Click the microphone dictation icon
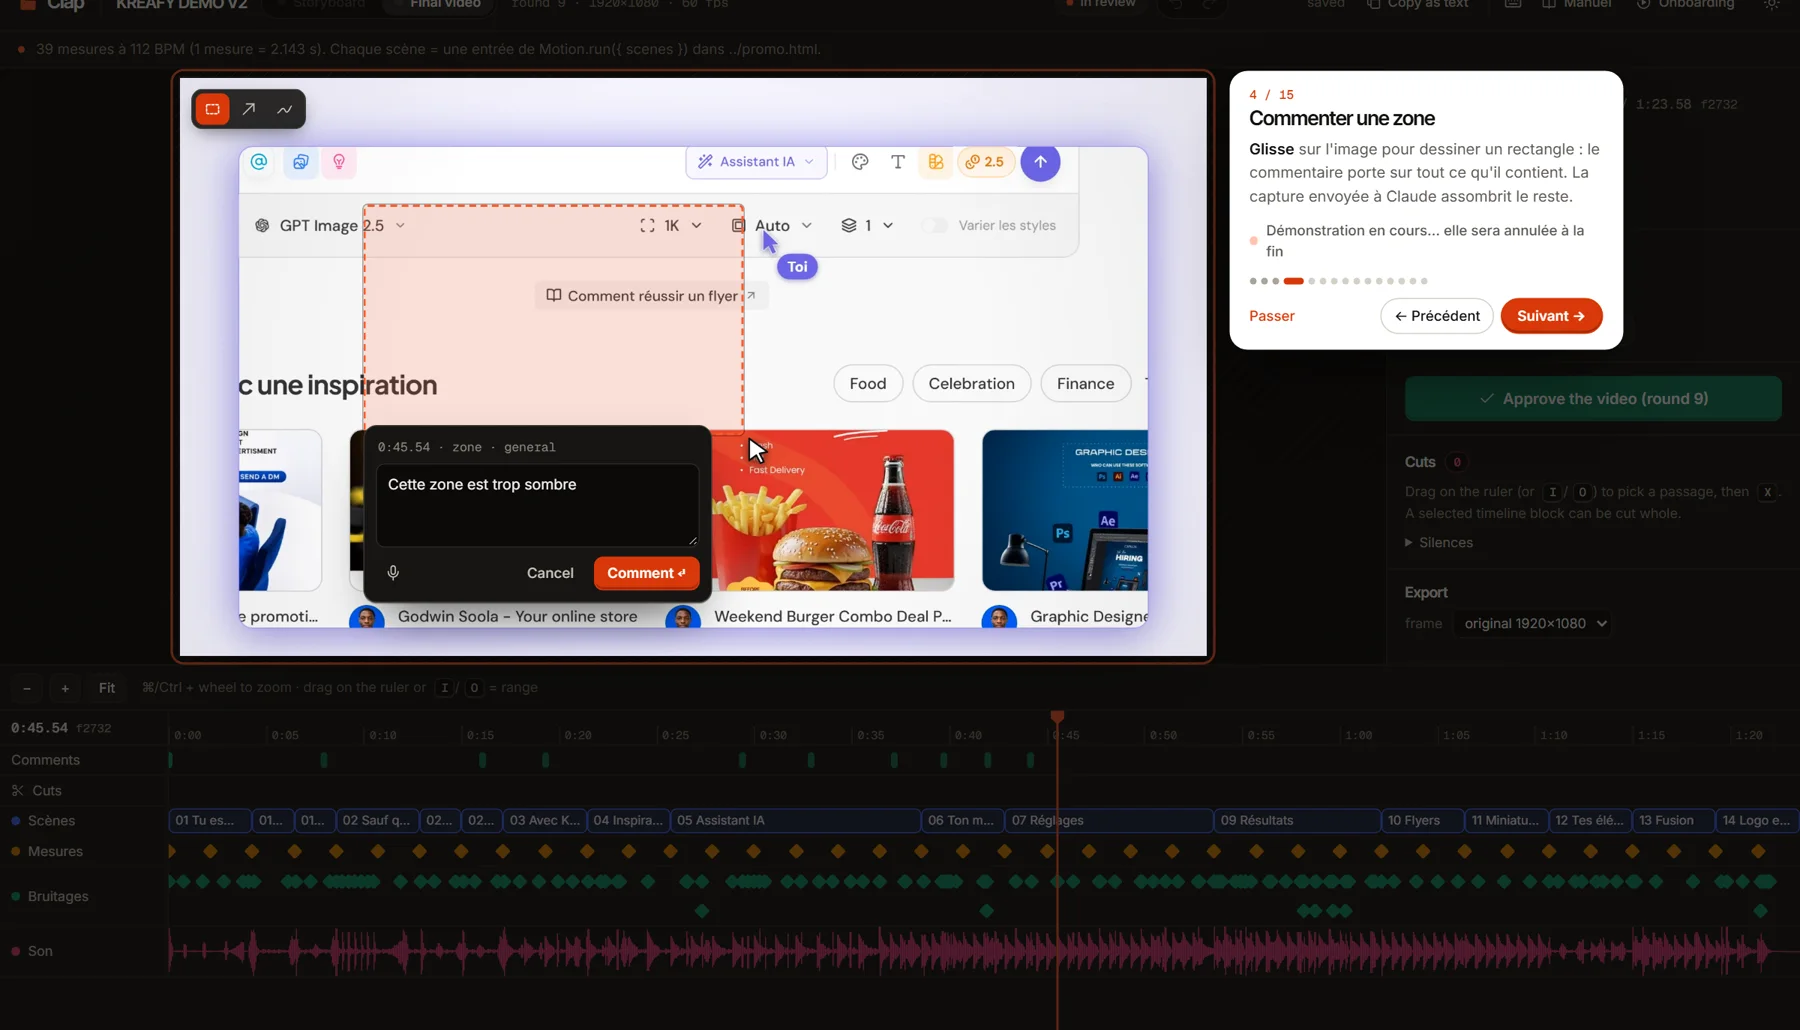 (393, 573)
